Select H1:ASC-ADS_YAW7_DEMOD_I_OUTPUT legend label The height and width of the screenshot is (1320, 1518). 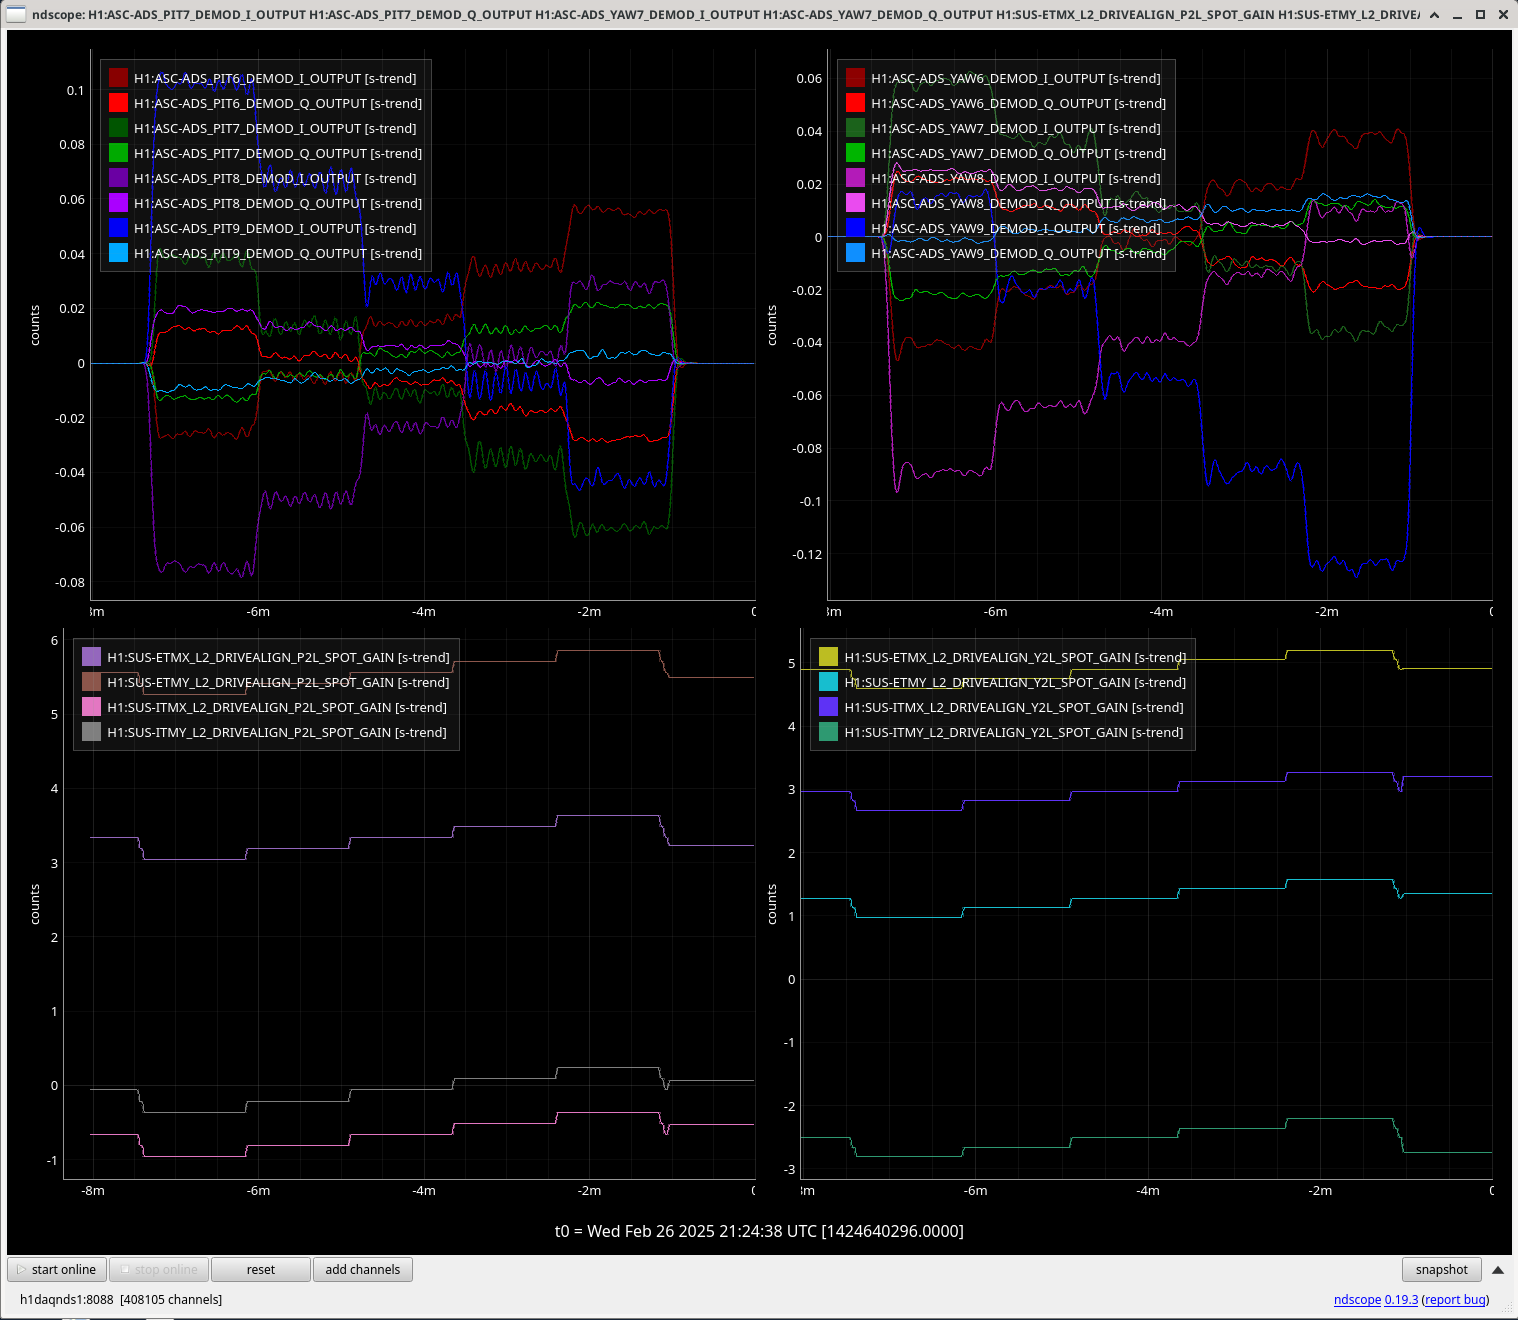point(1016,128)
